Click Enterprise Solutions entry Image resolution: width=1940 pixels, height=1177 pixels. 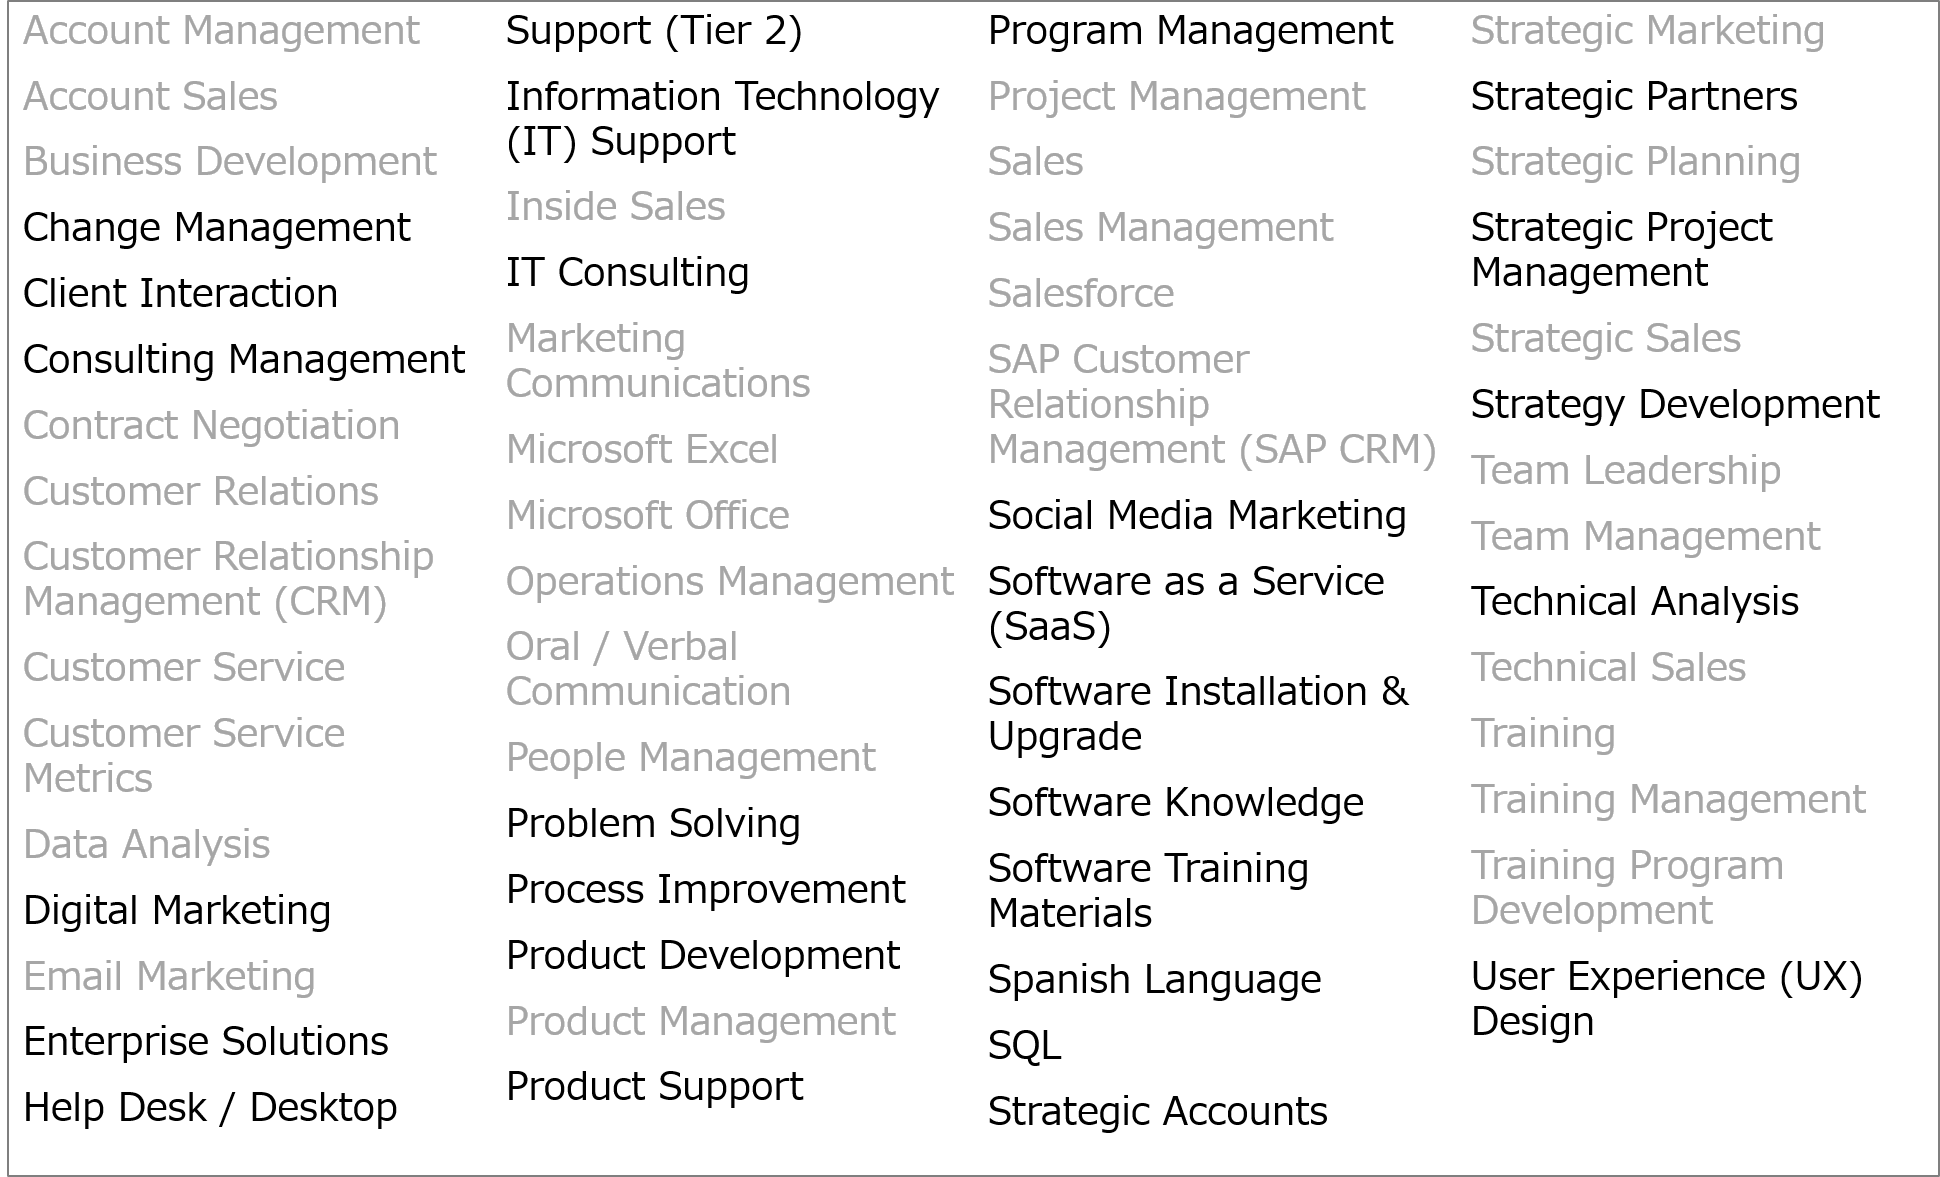pos(205,1042)
